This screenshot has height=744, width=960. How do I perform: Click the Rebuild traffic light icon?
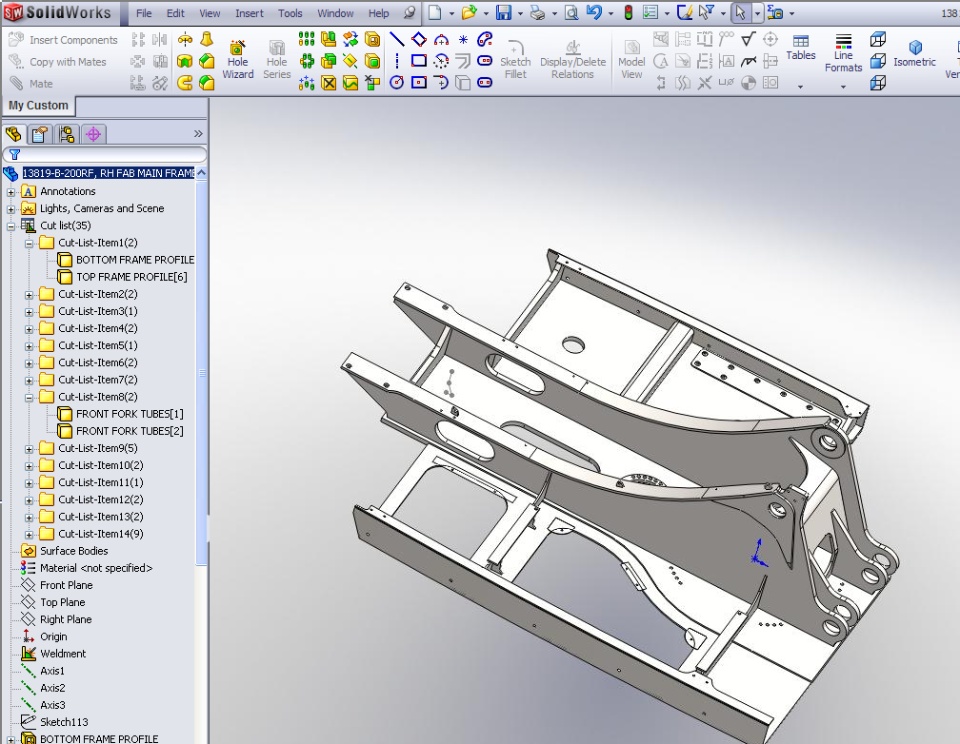pos(628,12)
